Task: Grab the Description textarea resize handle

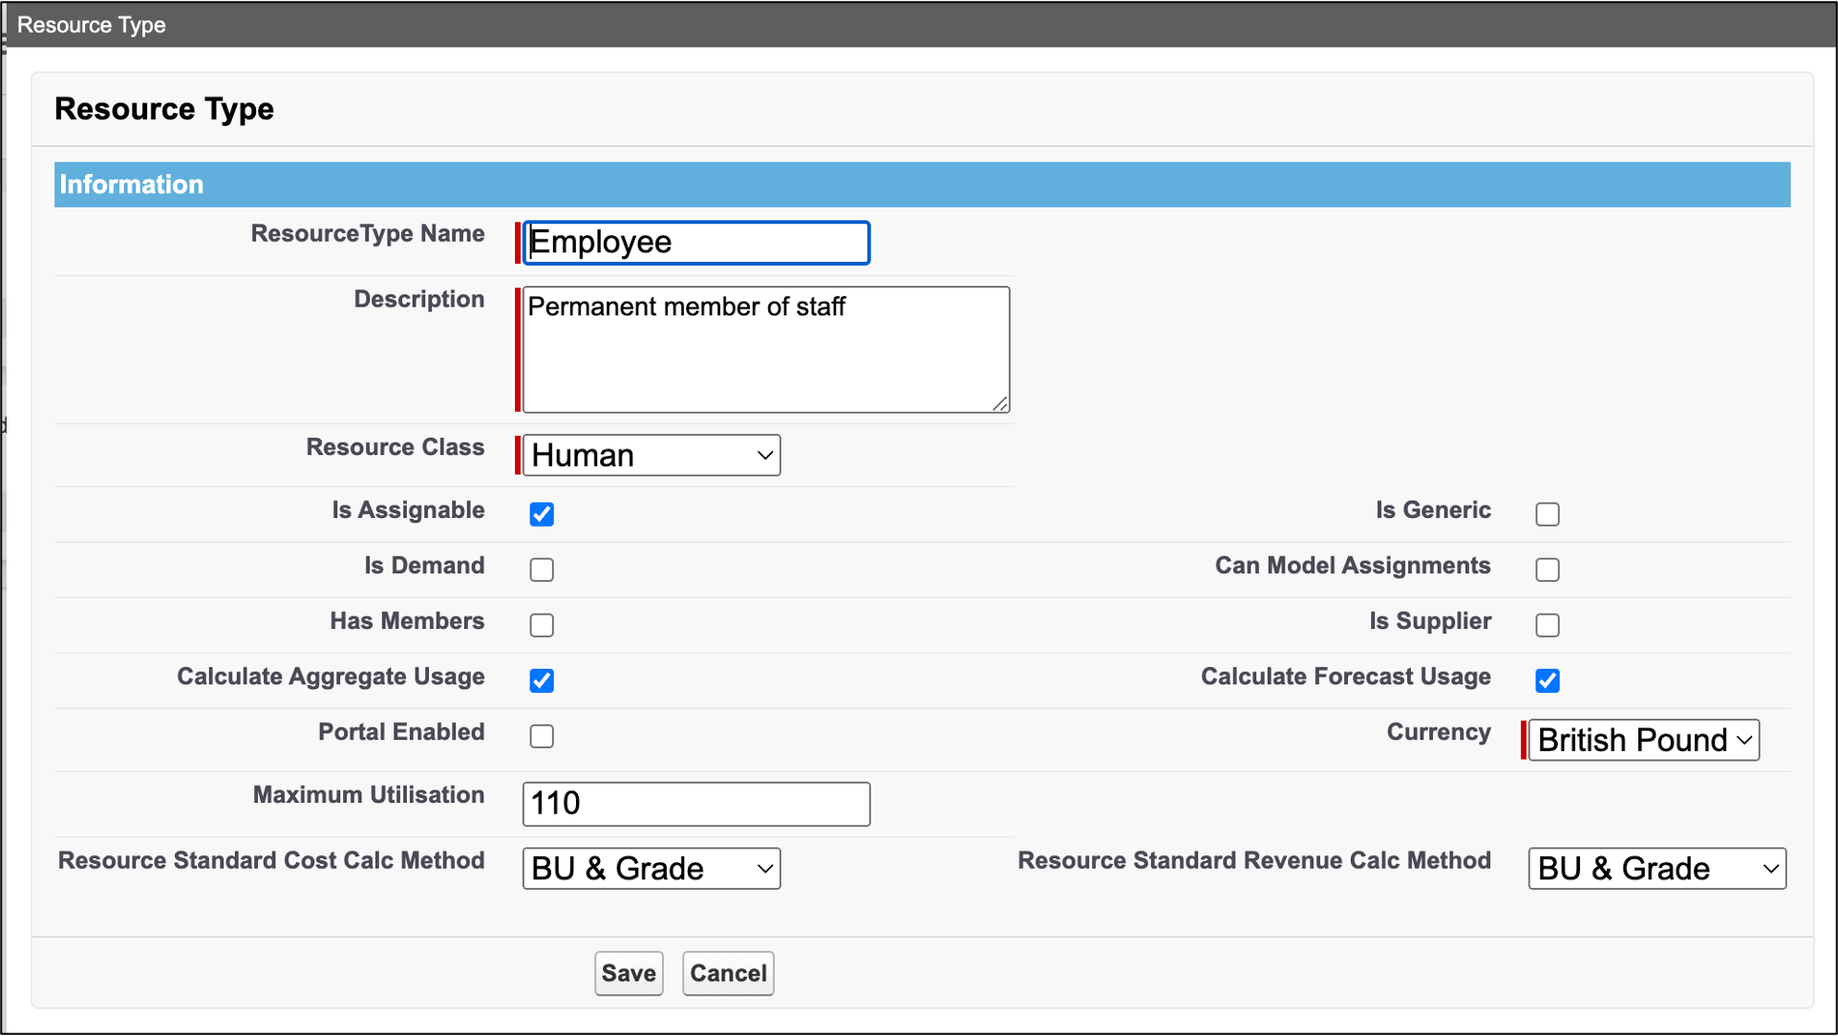Action: [x=1000, y=403]
